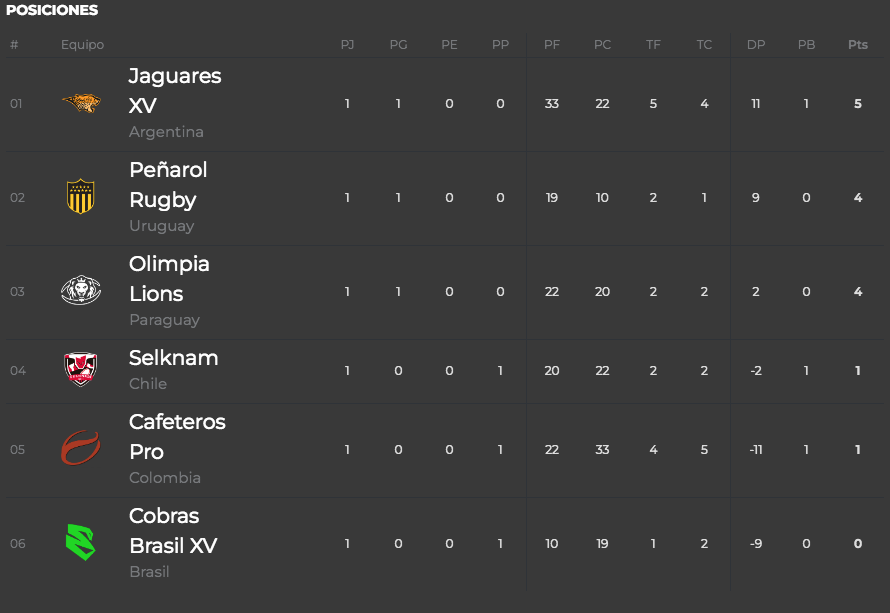Click the Olimpia Lions lion head logo

[x=81, y=290]
